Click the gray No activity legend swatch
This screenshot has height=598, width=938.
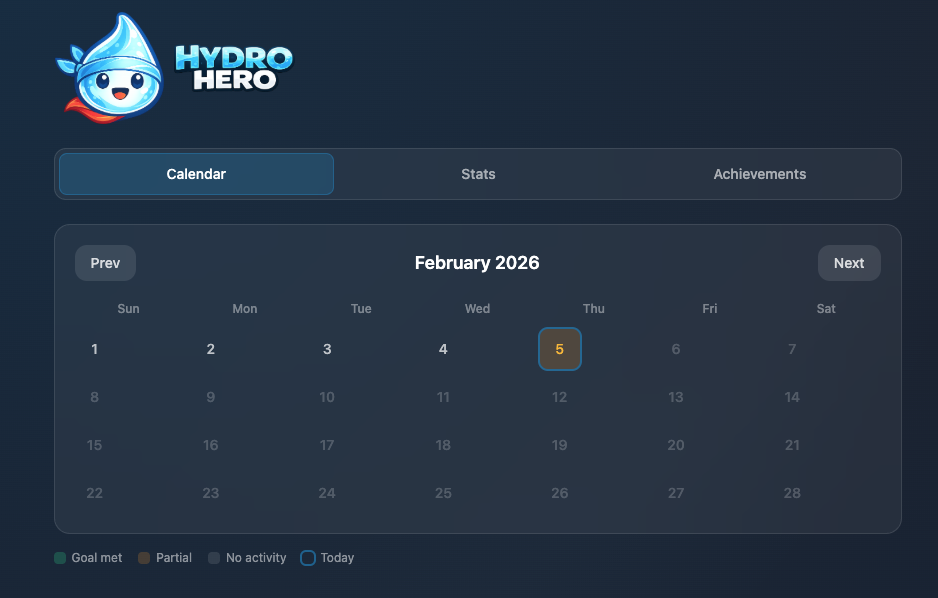click(214, 558)
